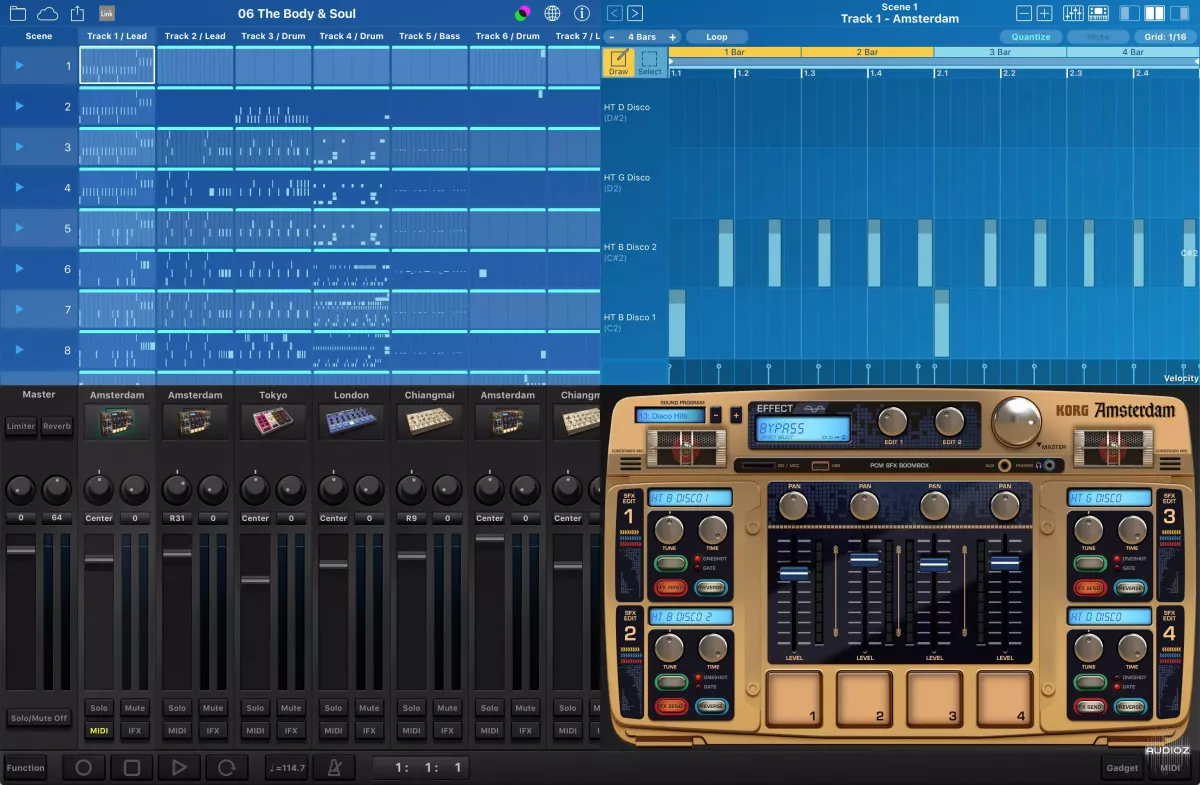Tap drum pad 3 on Amsterdam
Screen dimensions: 1200x785
[x=934, y=698]
